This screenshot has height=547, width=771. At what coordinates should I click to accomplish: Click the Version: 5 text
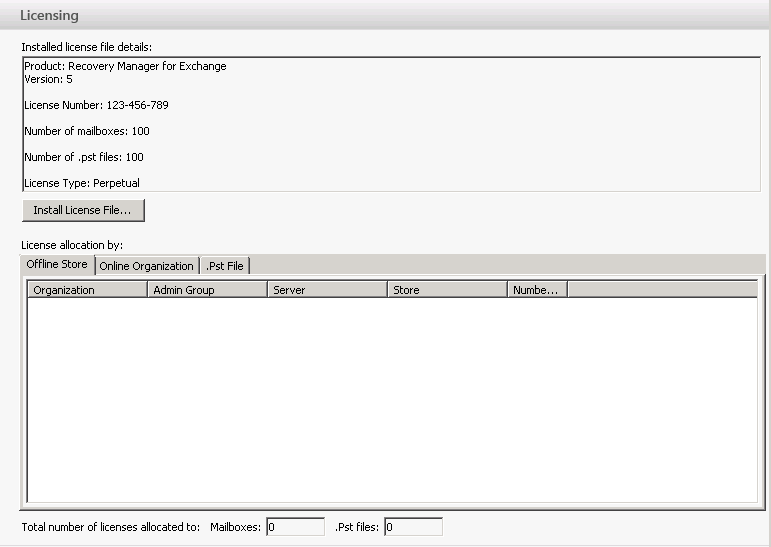[48, 79]
